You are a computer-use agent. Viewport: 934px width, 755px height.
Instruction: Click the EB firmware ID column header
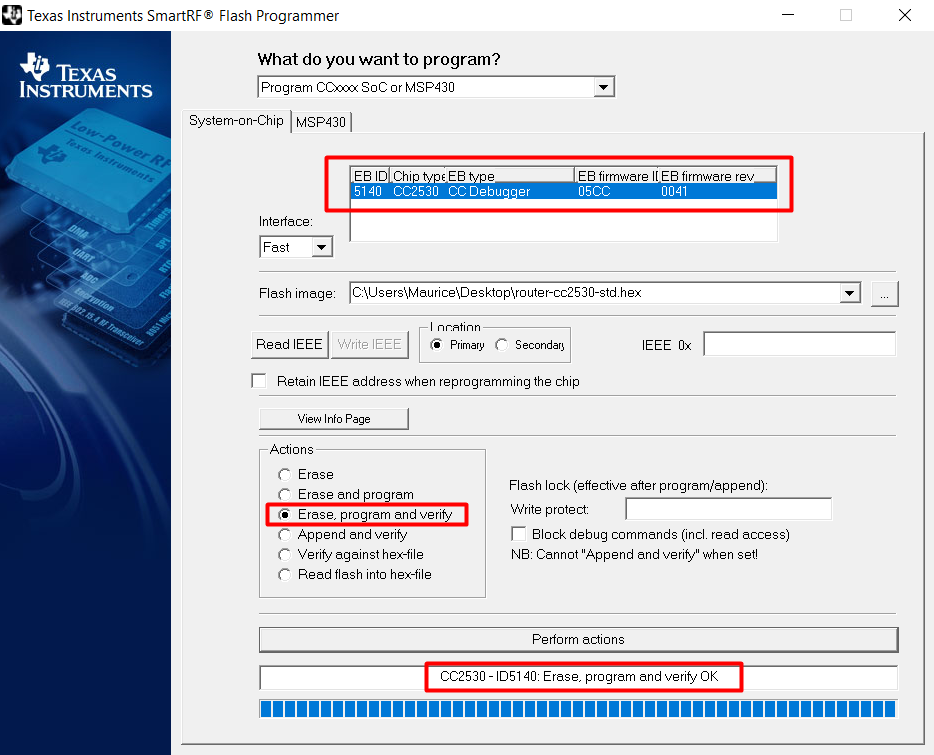tap(617, 176)
